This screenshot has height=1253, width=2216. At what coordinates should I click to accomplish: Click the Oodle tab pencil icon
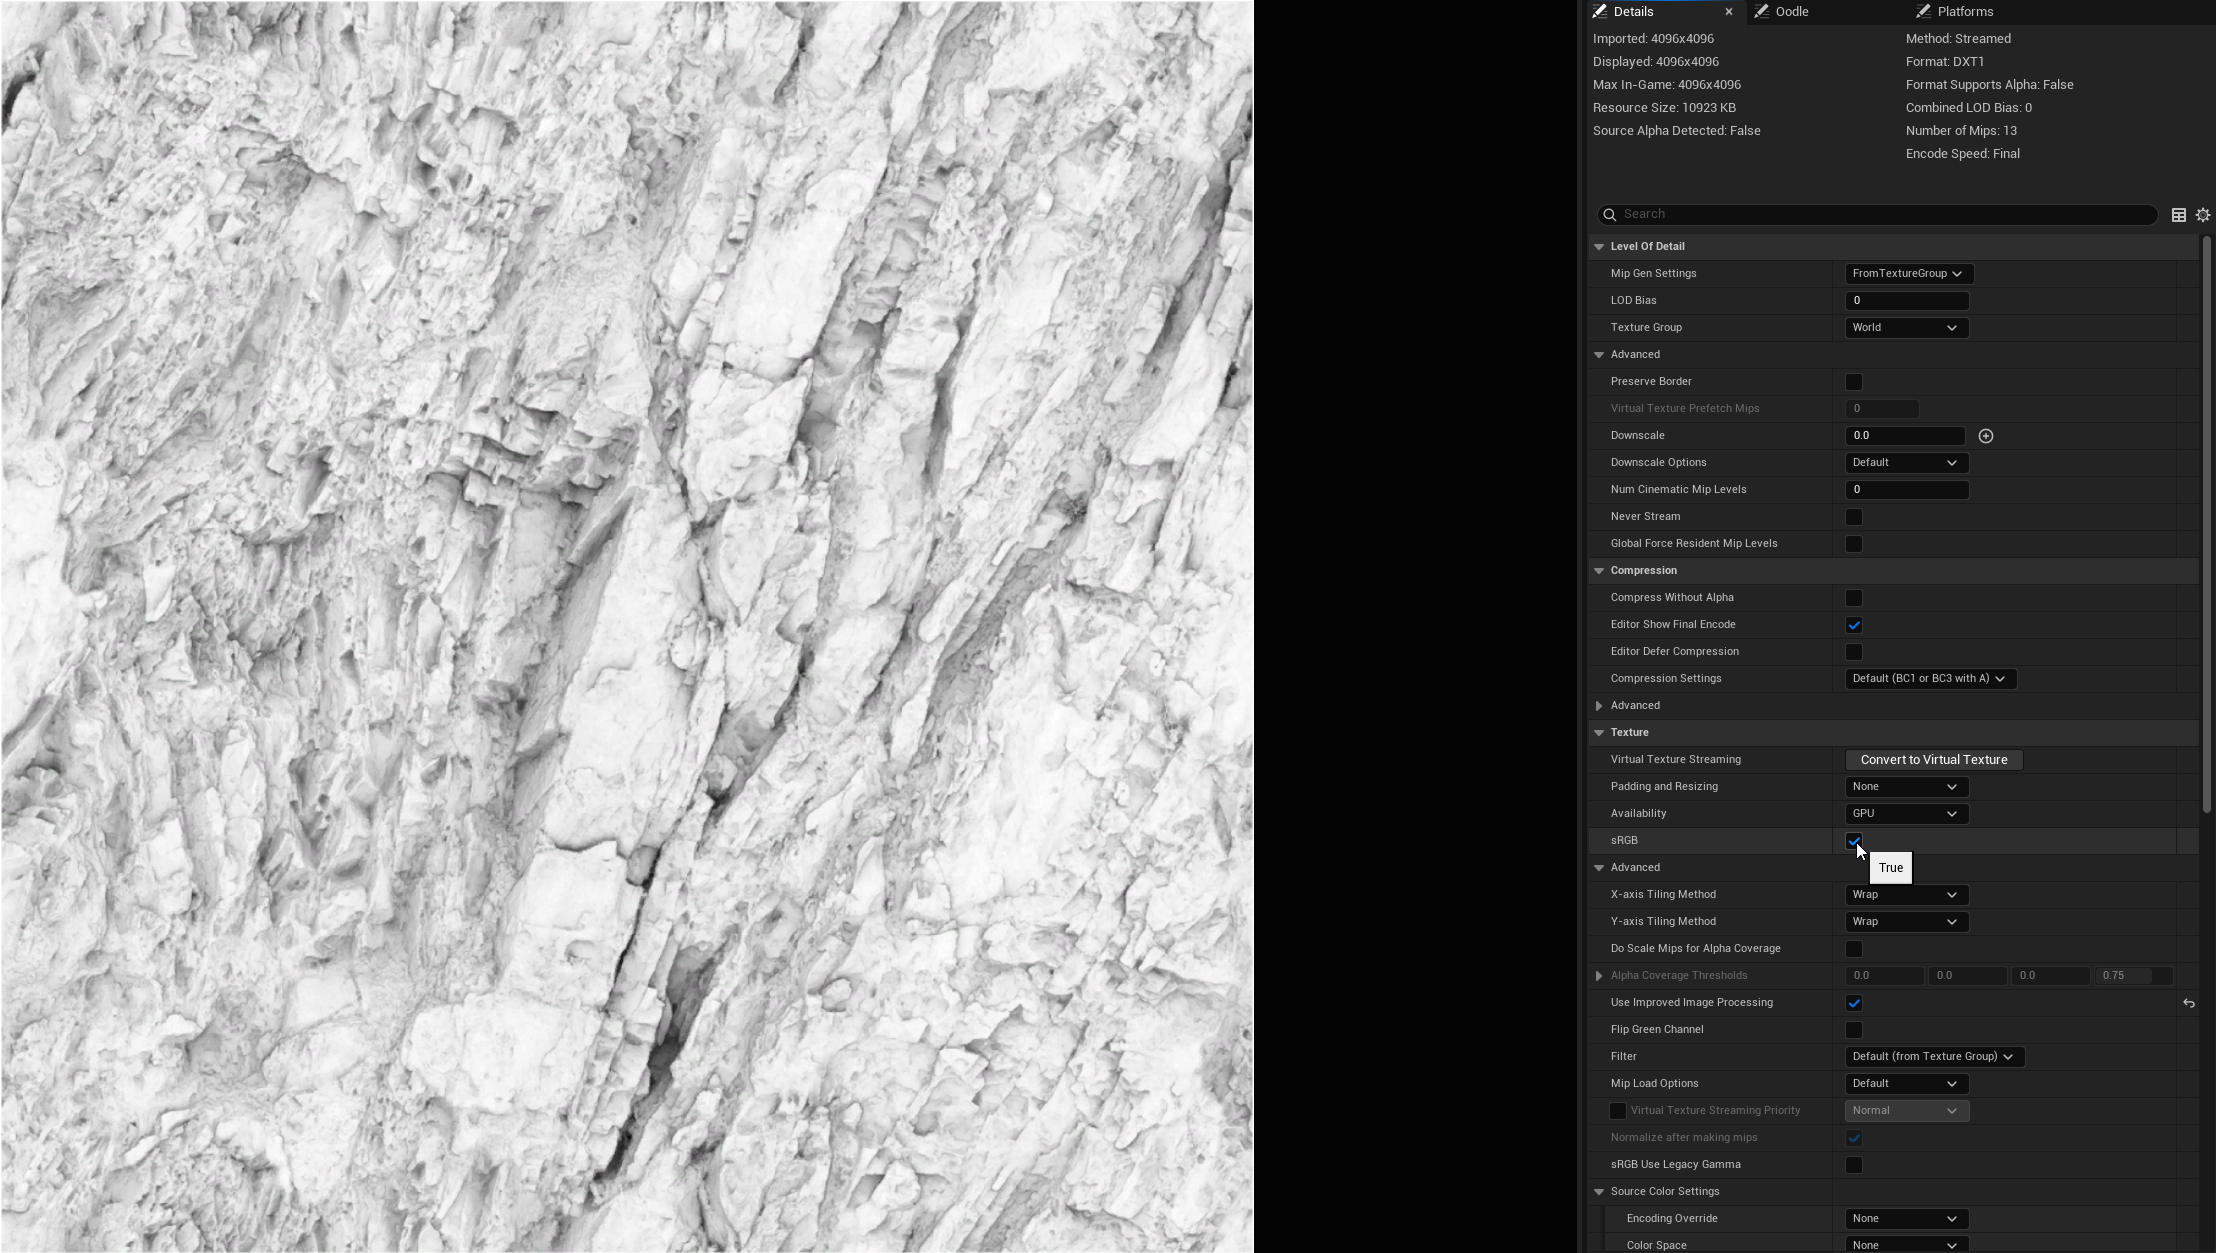pyautogui.click(x=1762, y=12)
